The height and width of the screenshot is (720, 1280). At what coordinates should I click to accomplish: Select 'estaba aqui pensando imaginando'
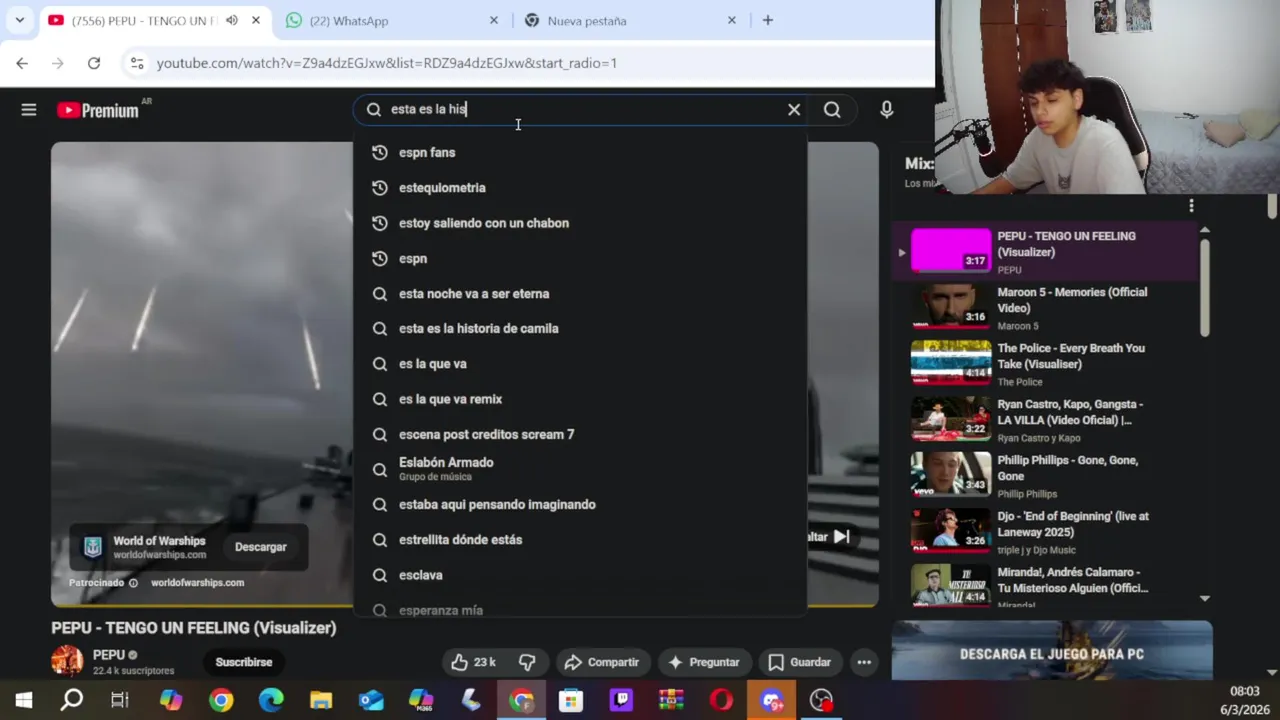coord(580,505)
